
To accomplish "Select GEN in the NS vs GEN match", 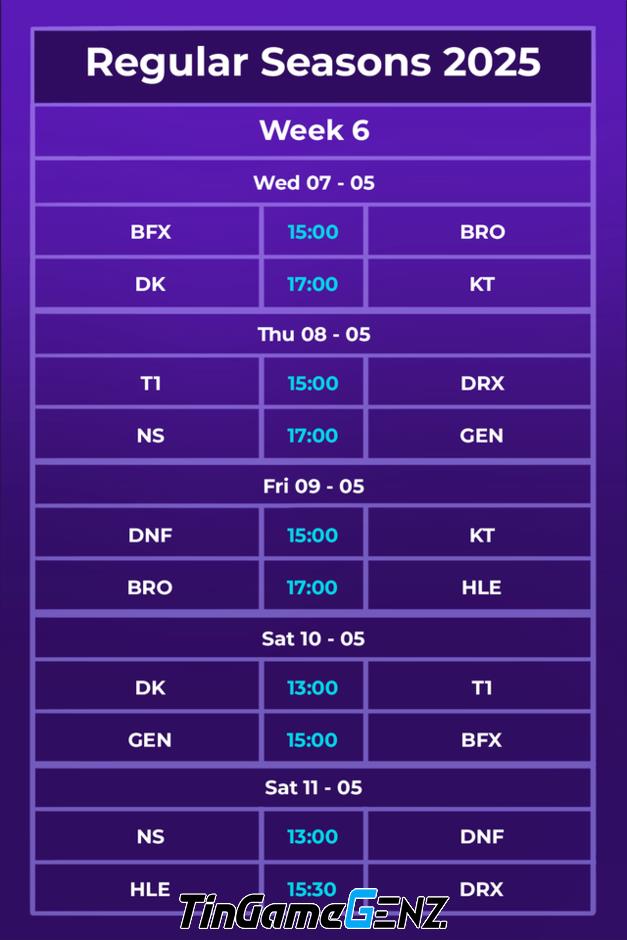I will pyautogui.click(x=481, y=435).
